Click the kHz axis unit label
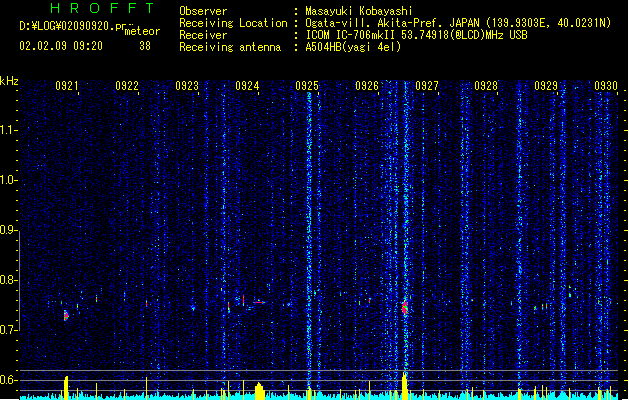 coord(9,81)
